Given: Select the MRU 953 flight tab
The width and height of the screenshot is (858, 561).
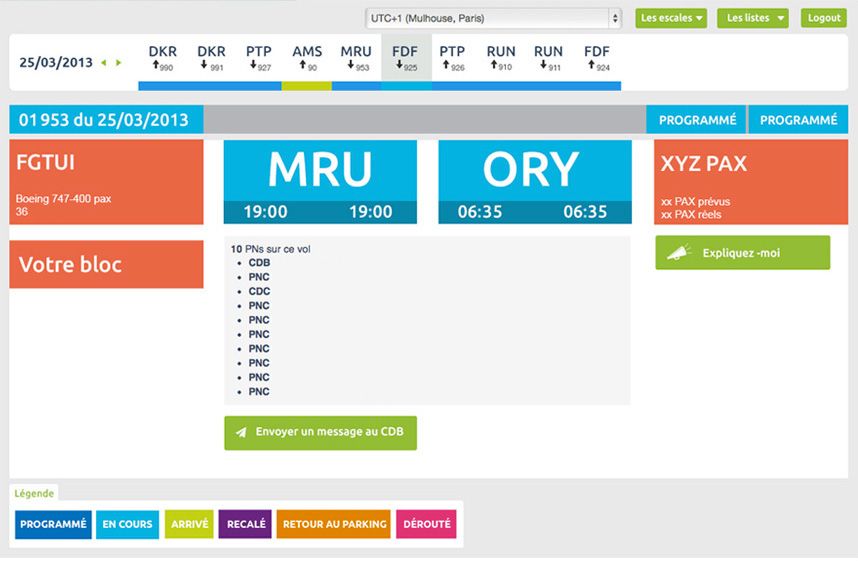Looking at the screenshot, I should [x=355, y=58].
